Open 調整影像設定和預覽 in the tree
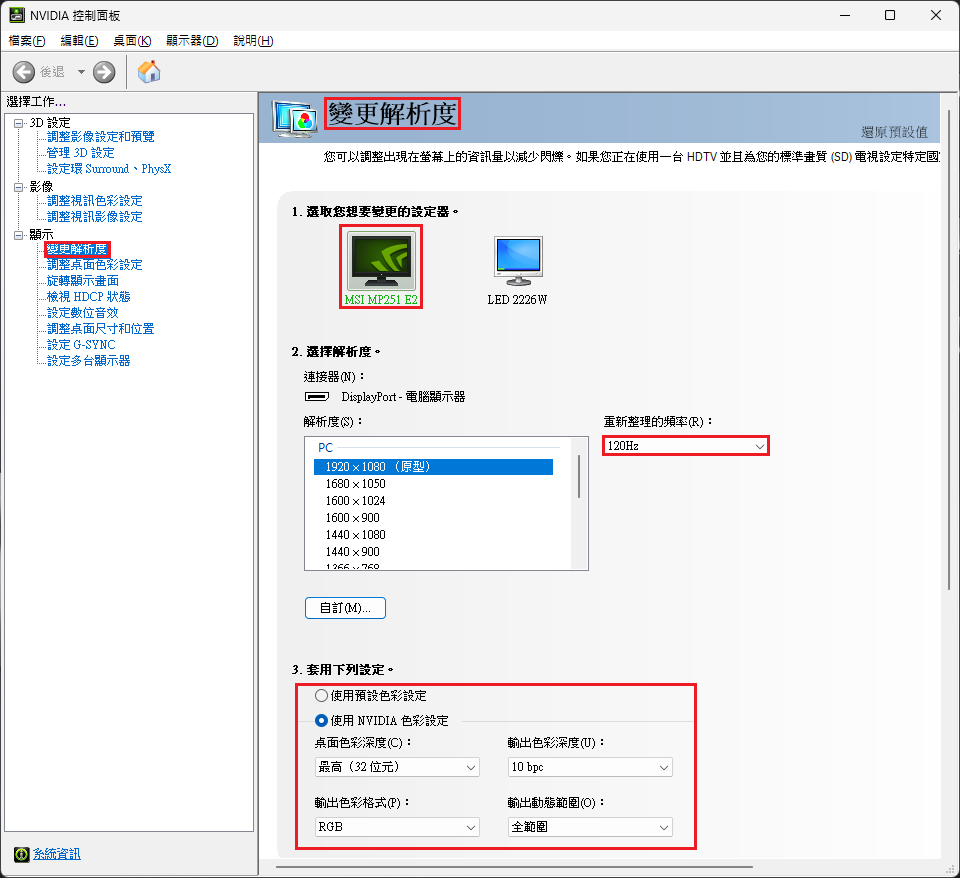960x878 pixels. [x=100, y=137]
